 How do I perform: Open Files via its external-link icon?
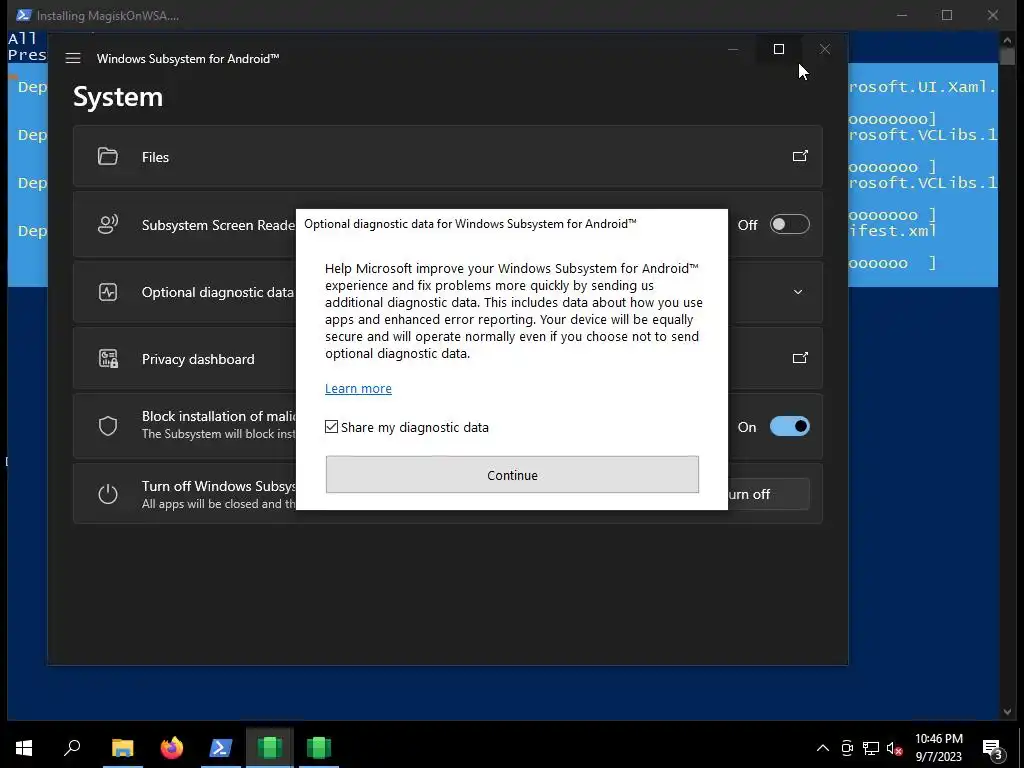[800, 156]
